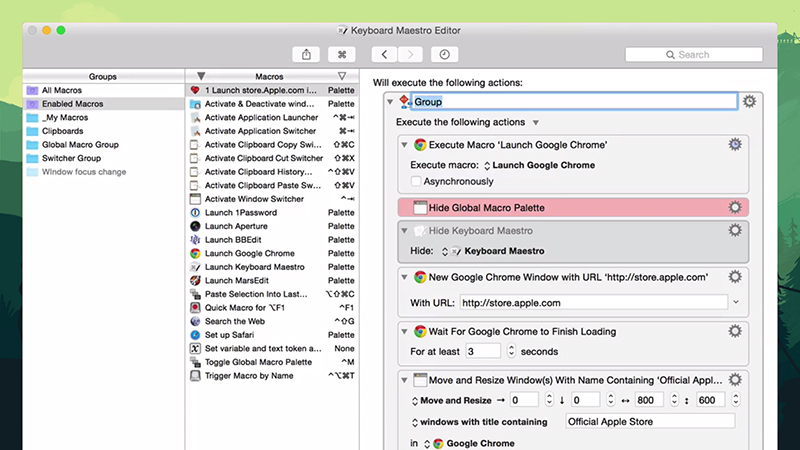Click stepper beside the 600 height field
The height and width of the screenshot is (450, 800).
click(x=736, y=400)
